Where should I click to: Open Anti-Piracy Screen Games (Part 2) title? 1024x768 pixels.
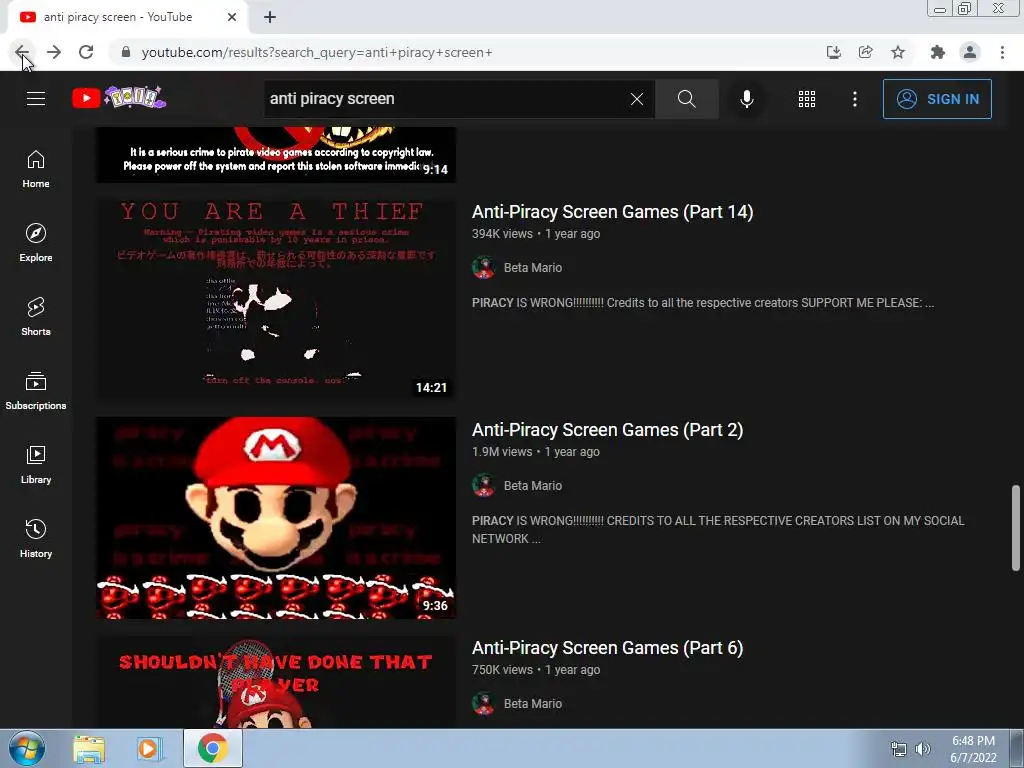coord(607,430)
